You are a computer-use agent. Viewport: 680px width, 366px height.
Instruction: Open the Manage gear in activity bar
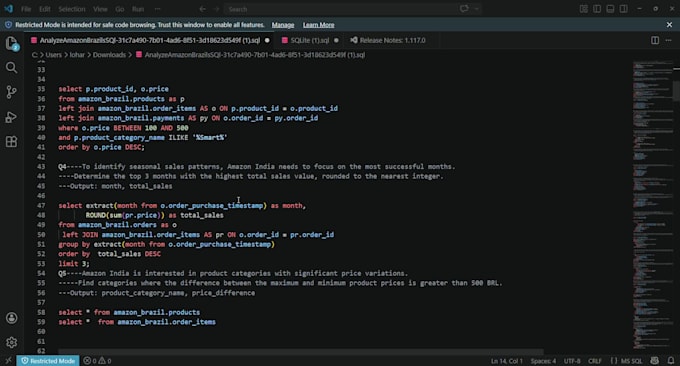pyautogui.click(x=12, y=343)
